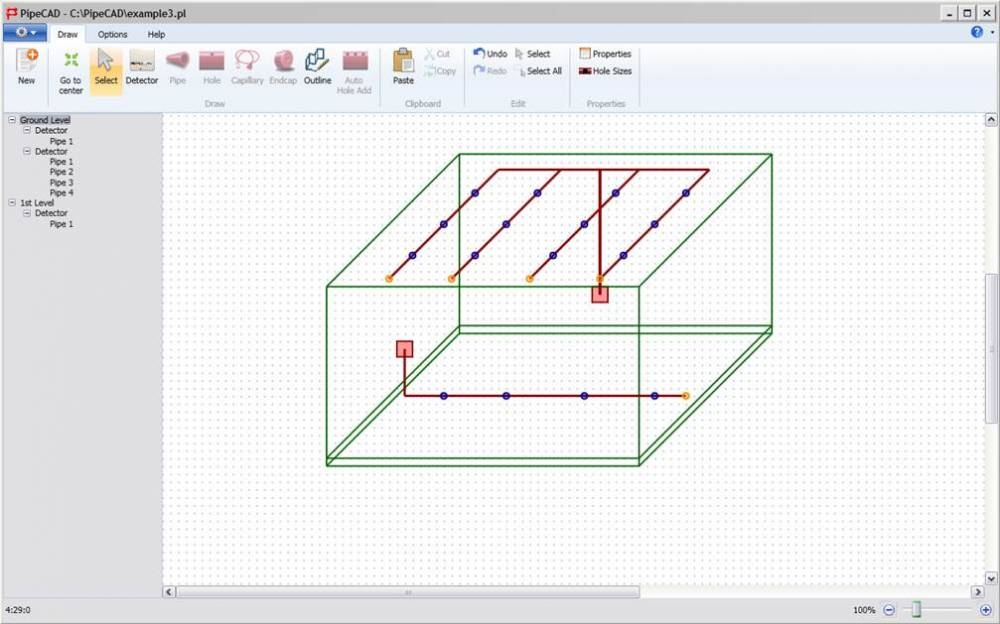Click the Undo button
This screenshot has height=624, width=1000.
click(490, 54)
